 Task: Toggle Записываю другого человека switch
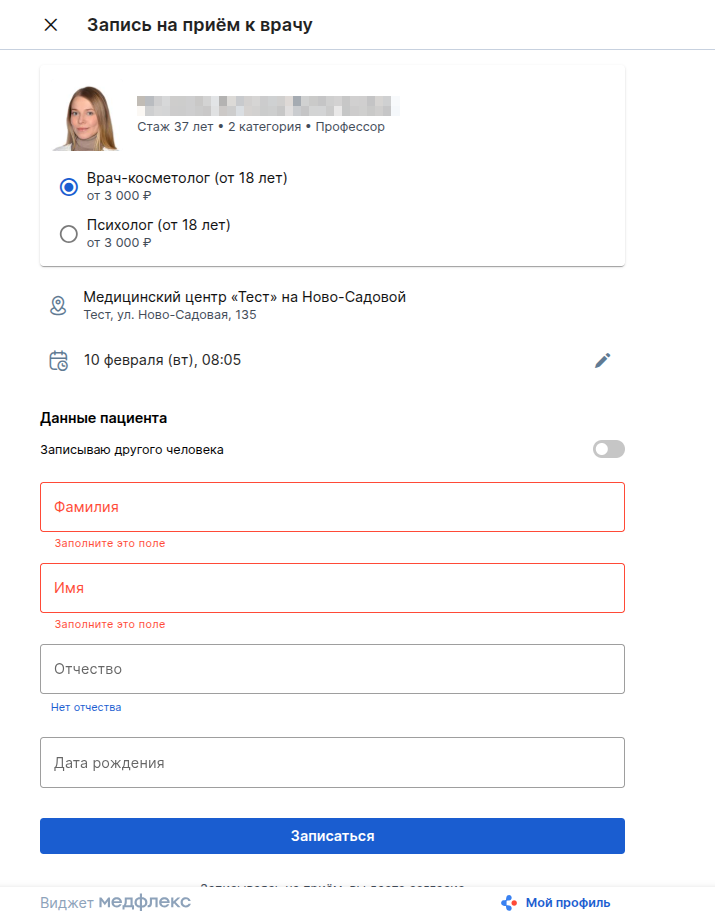(x=608, y=449)
